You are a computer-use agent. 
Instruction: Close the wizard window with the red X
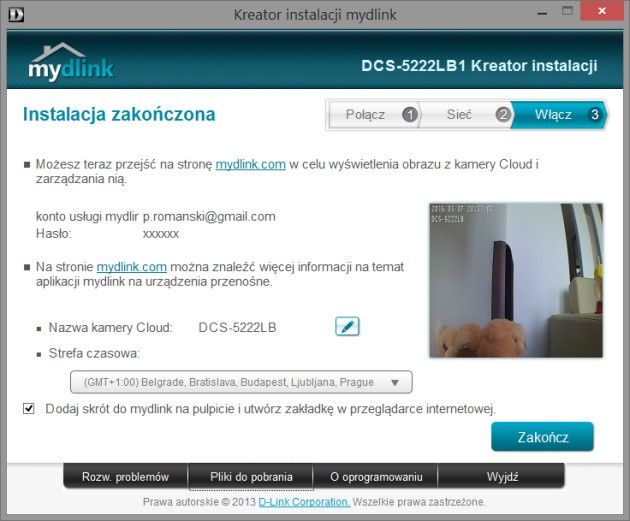[x=602, y=11]
